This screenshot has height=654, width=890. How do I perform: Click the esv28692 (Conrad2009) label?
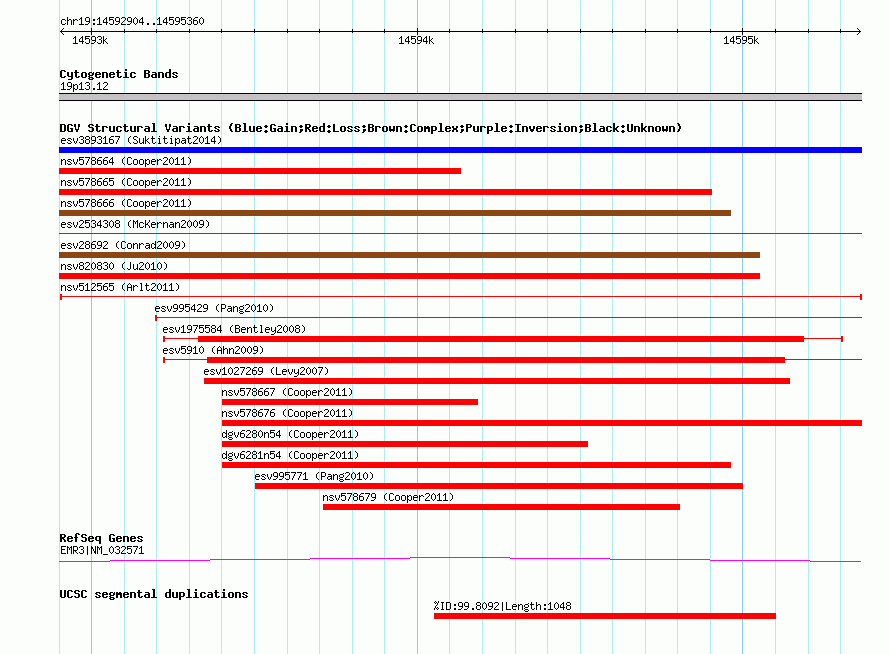pyautogui.click(x=123, y=245)
